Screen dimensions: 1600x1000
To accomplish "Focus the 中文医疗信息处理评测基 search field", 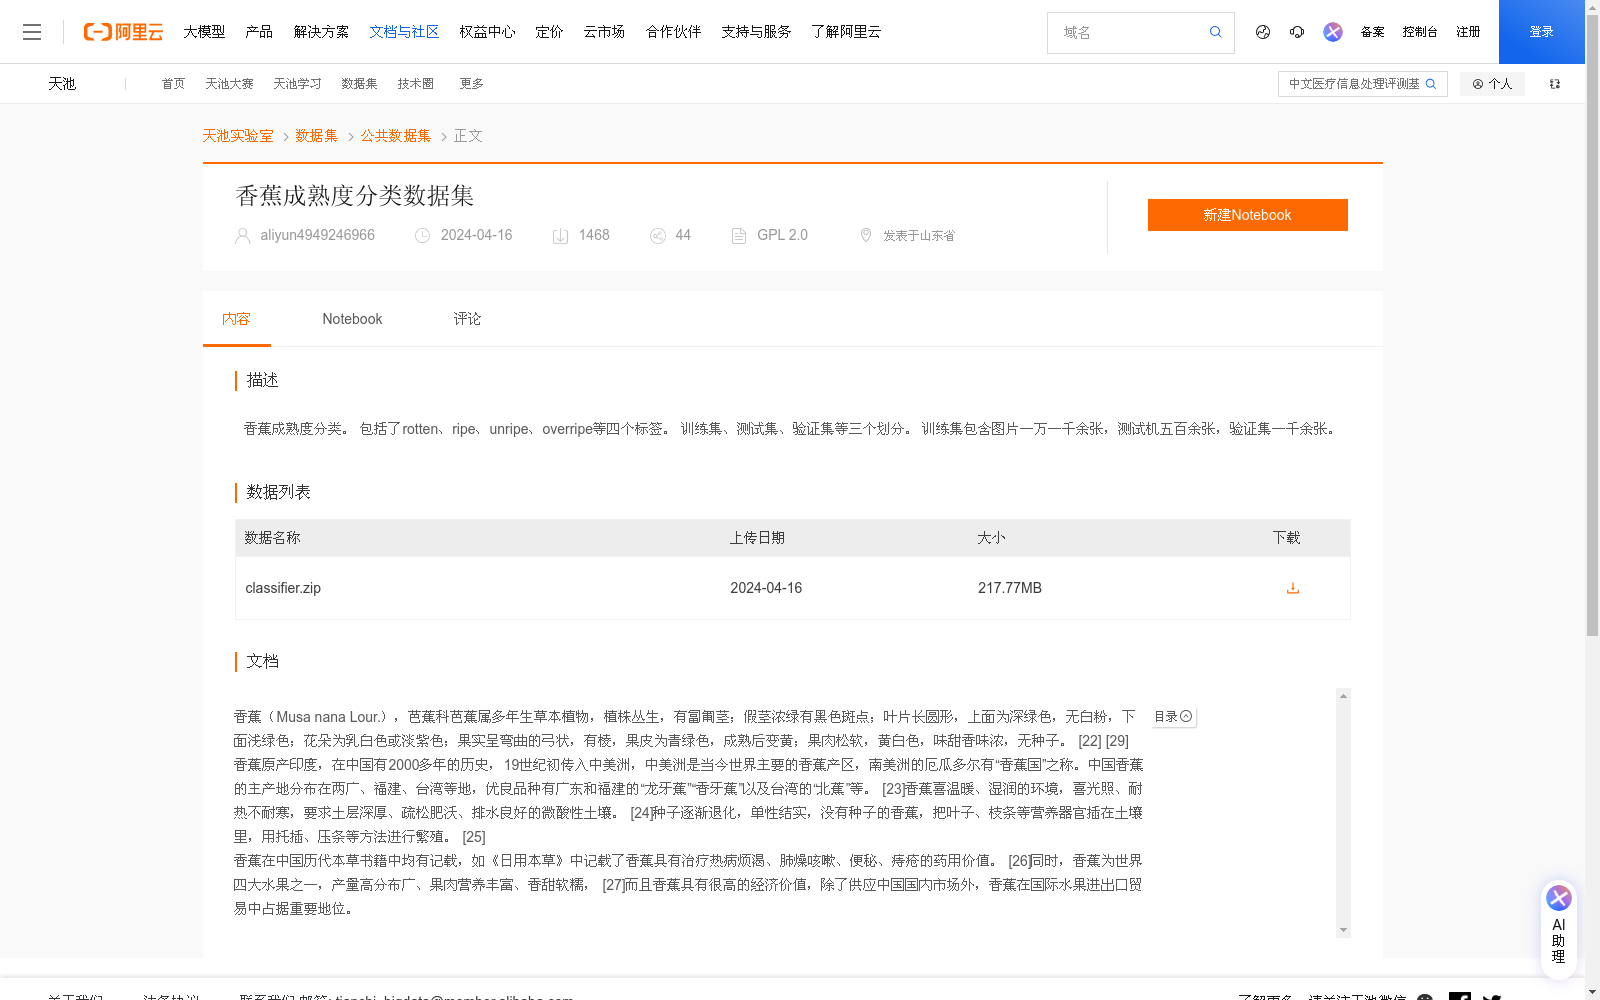I will coord(1353,84).
